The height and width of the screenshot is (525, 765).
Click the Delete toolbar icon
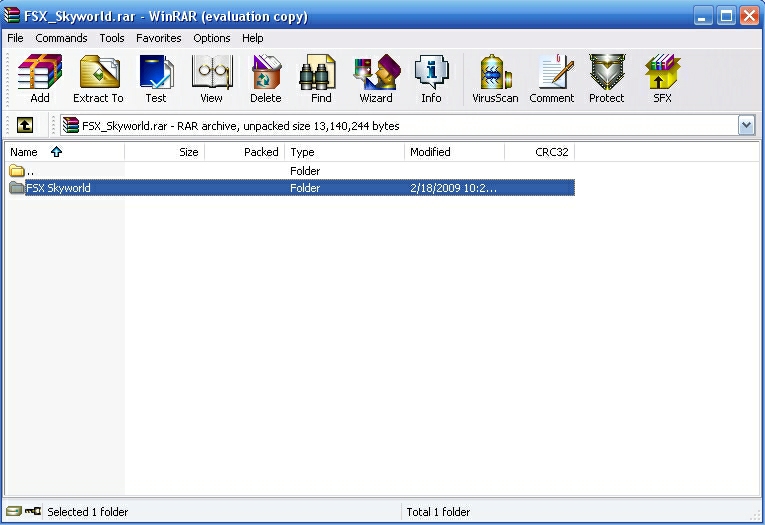click(x=265, y=79)
